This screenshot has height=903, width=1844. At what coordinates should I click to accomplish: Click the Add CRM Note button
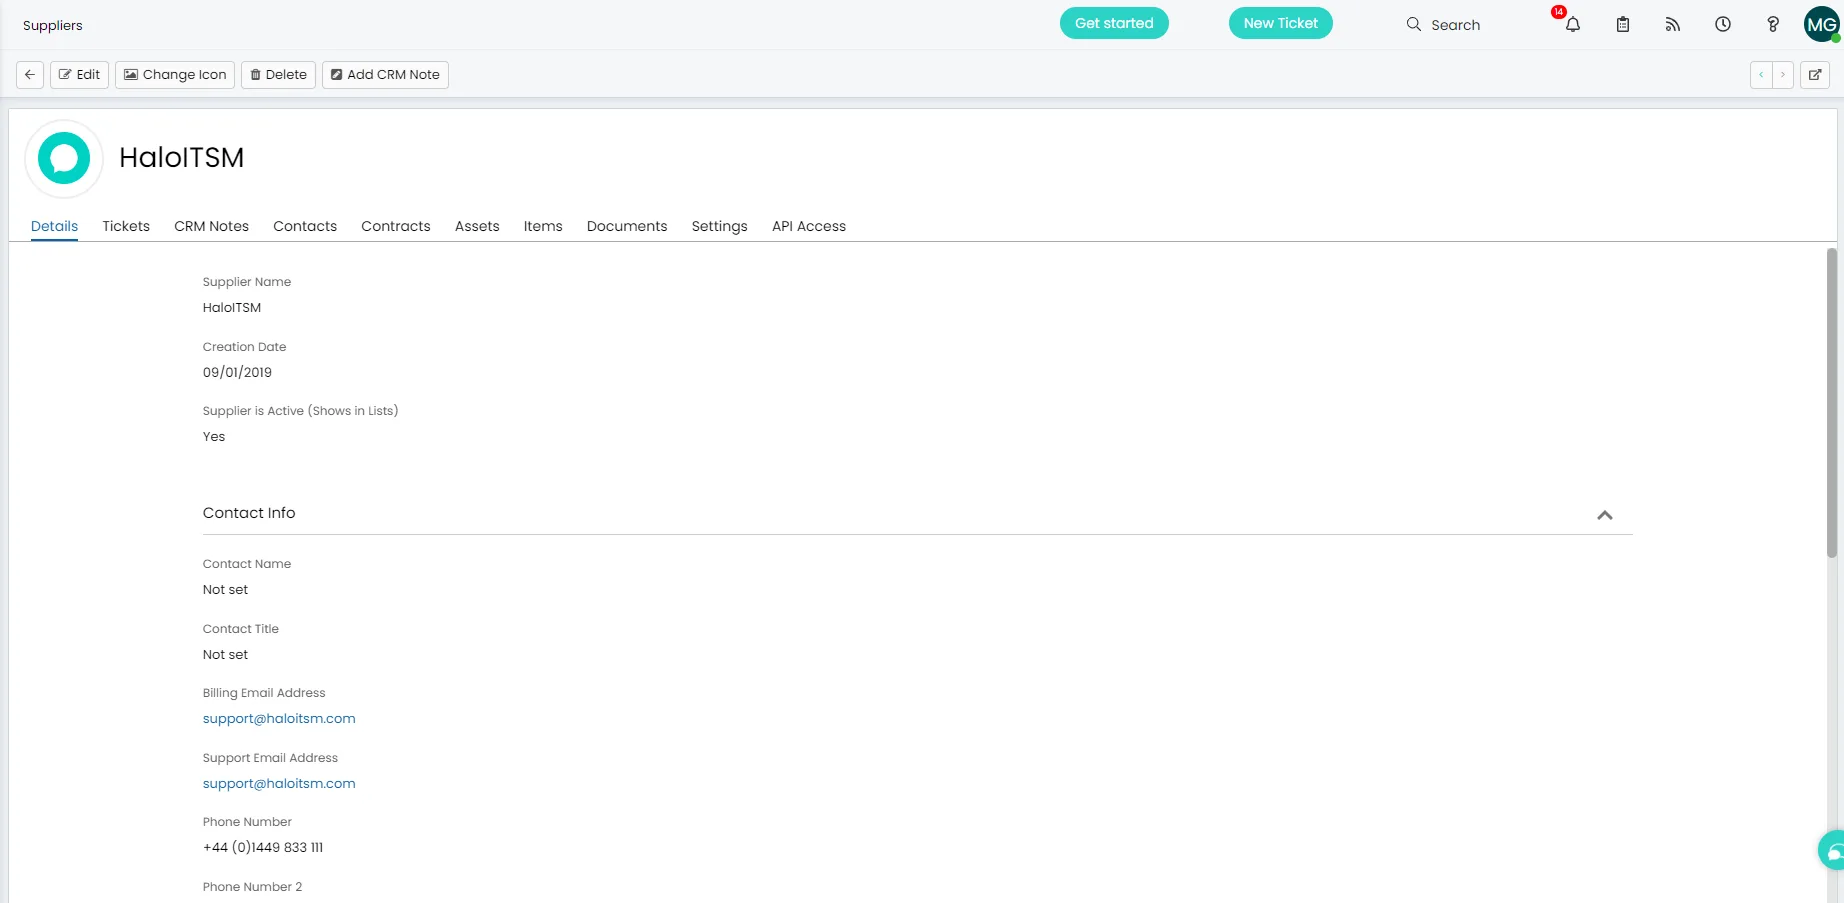[x=385, y=75]
